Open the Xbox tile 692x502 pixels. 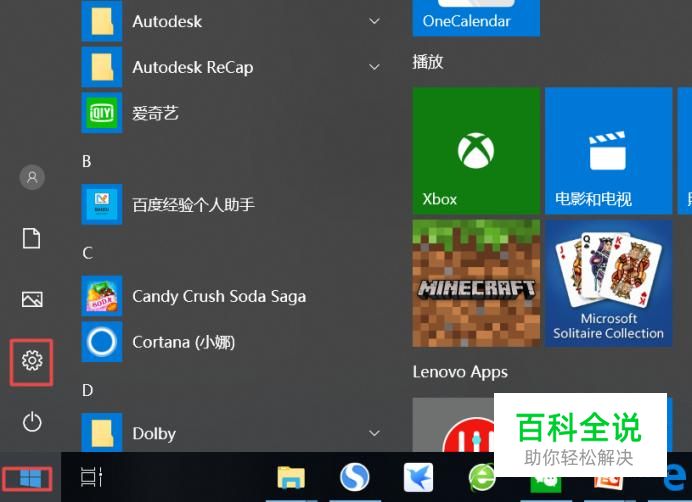[x=476, y=151]
